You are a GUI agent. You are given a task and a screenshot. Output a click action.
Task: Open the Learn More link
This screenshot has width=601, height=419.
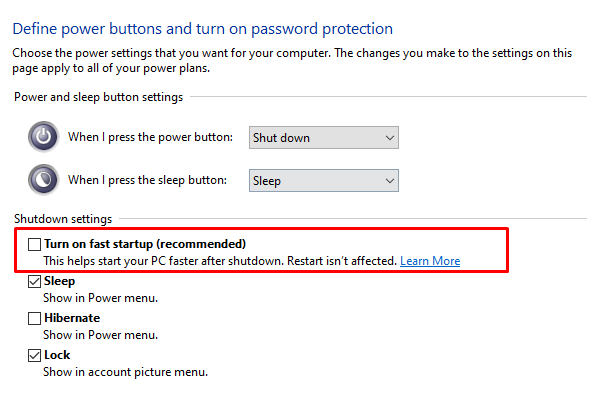pos(430,261)
